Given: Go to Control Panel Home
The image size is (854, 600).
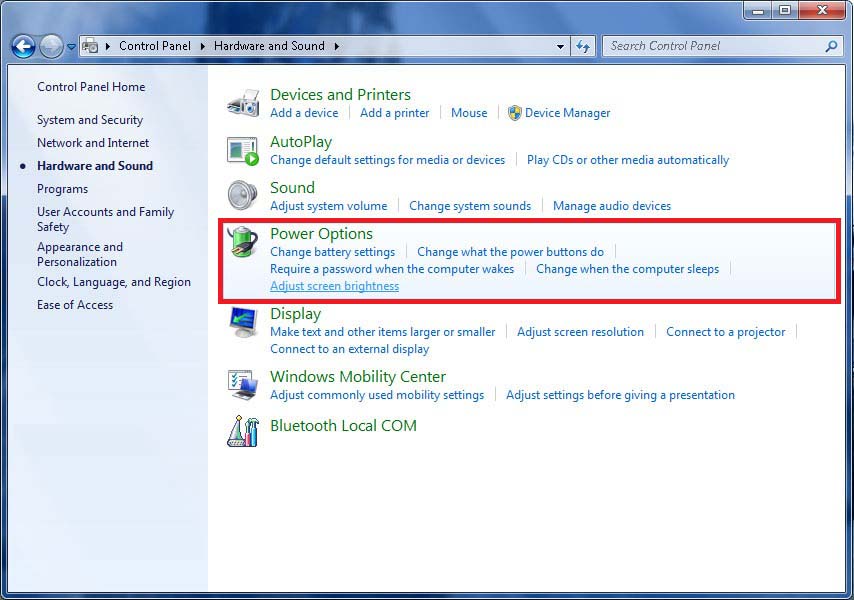Looking at the screenshot, I should click(x=91, y=87).
